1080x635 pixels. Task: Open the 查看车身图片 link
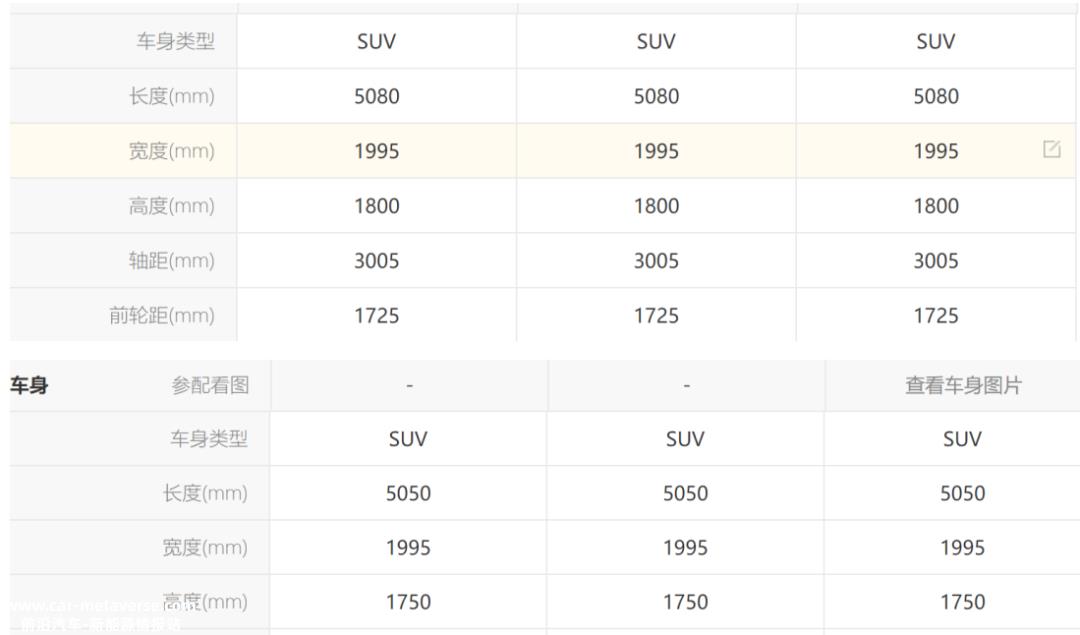(963, 385)
